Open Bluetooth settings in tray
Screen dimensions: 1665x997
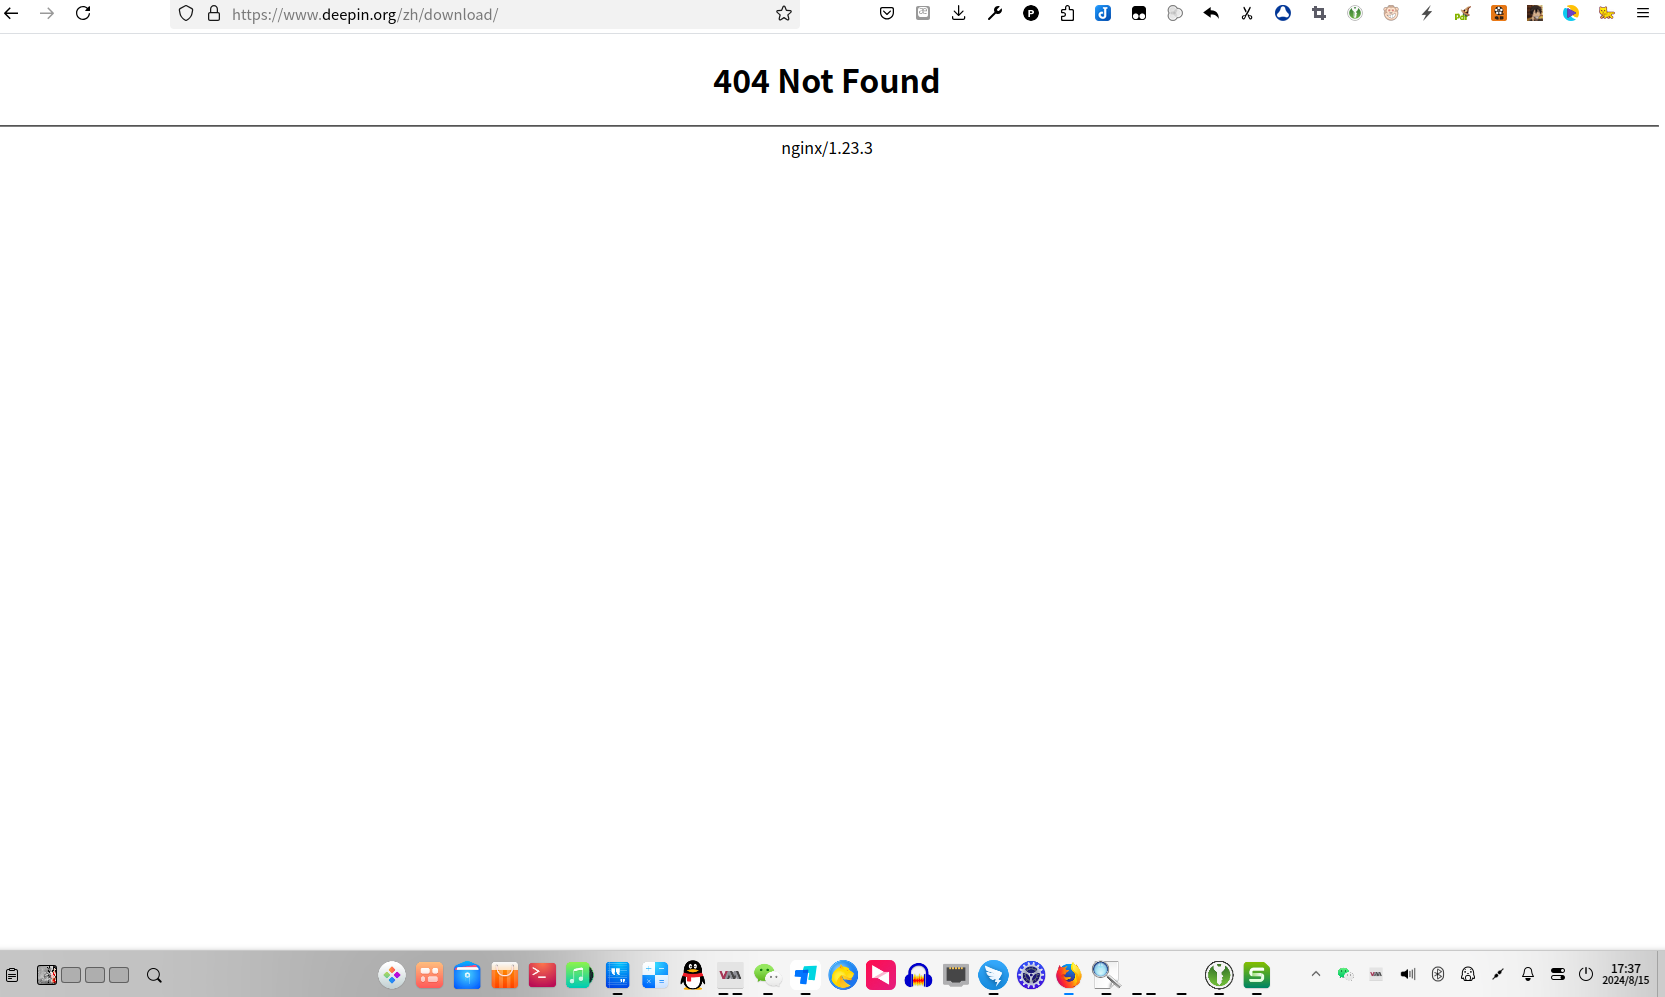tap(1438, 974)
